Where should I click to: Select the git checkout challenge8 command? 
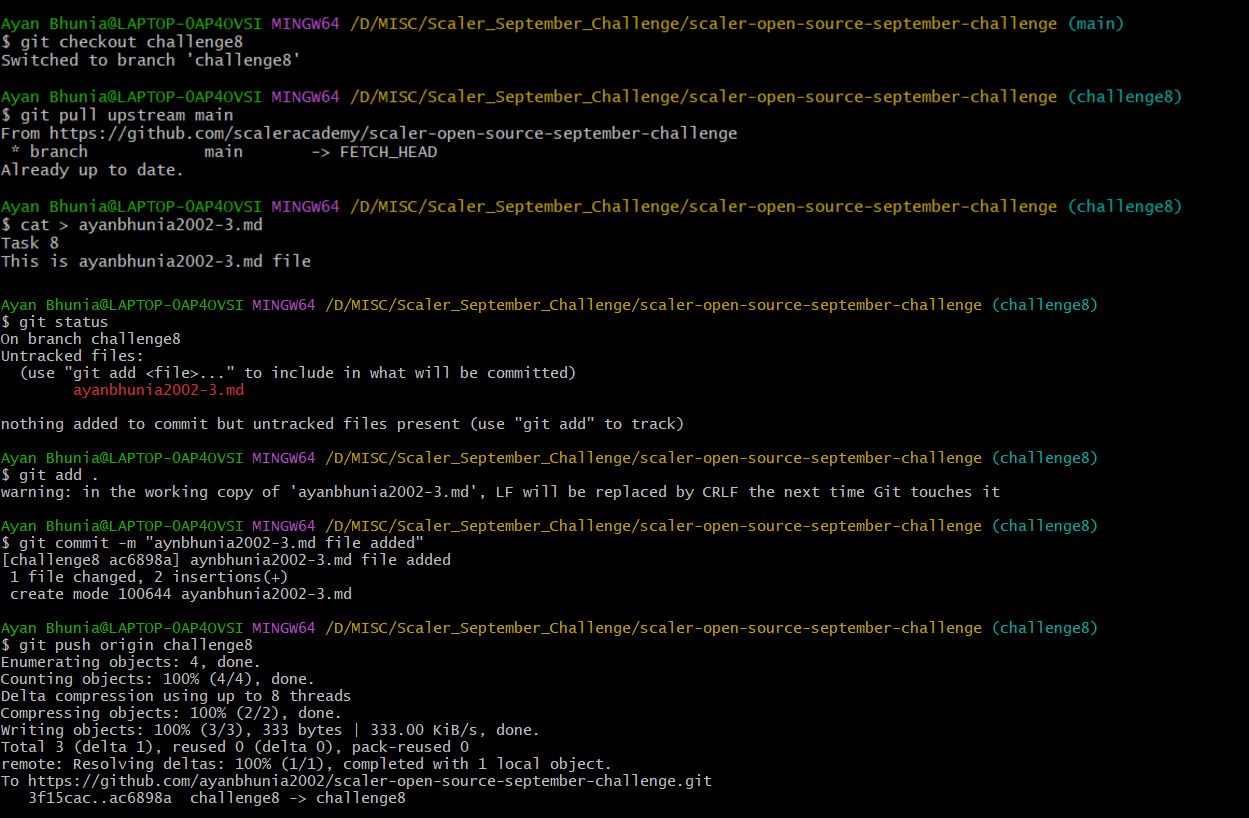click(125, 41)
